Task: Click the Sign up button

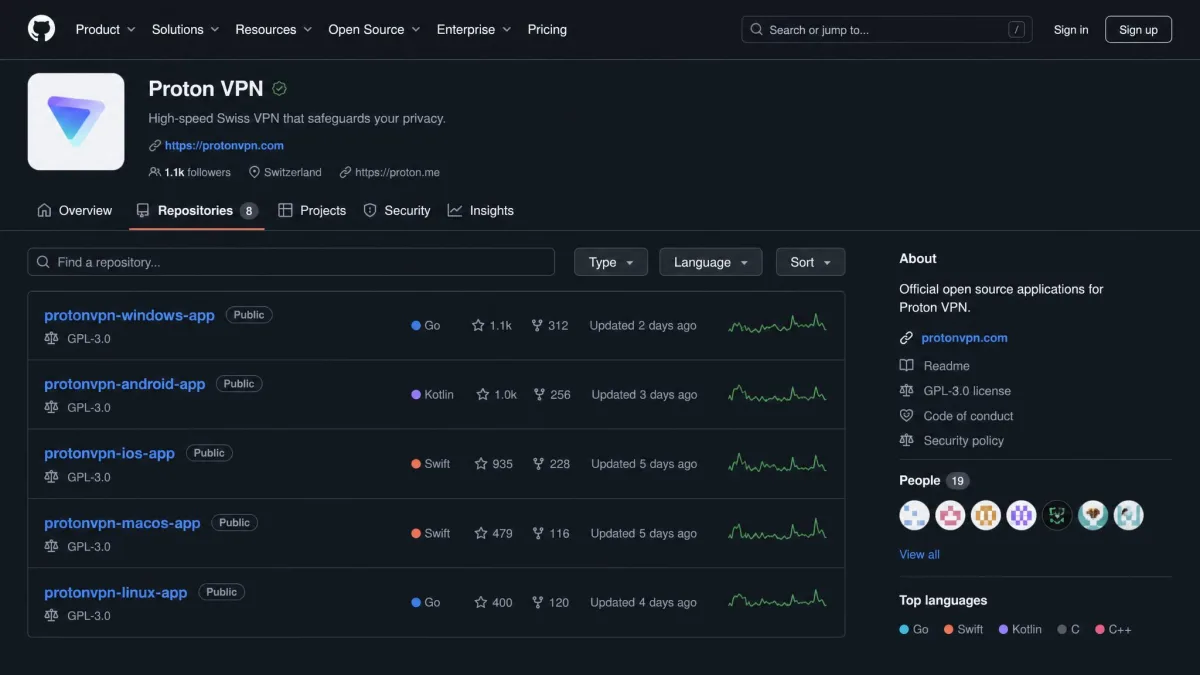Action: (1138, 30)
